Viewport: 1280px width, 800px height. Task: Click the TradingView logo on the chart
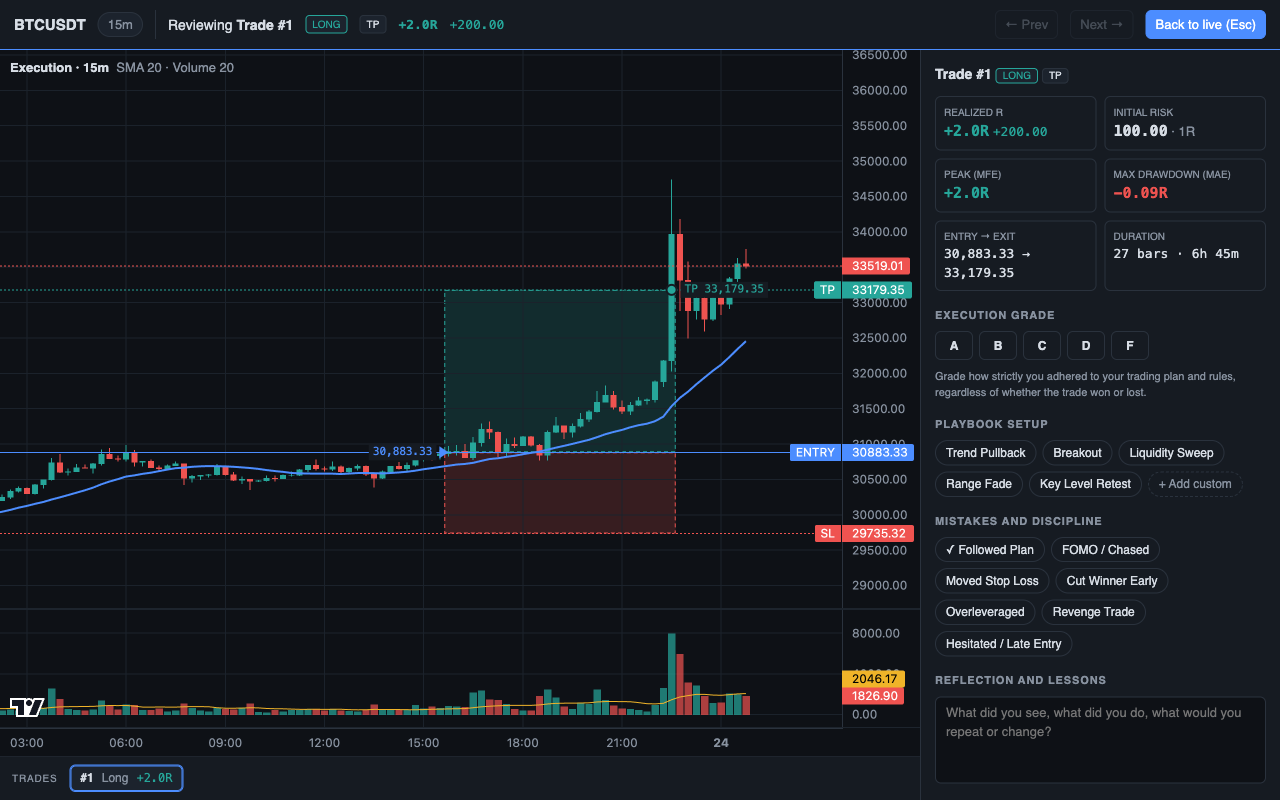click(x=27, y=707)
